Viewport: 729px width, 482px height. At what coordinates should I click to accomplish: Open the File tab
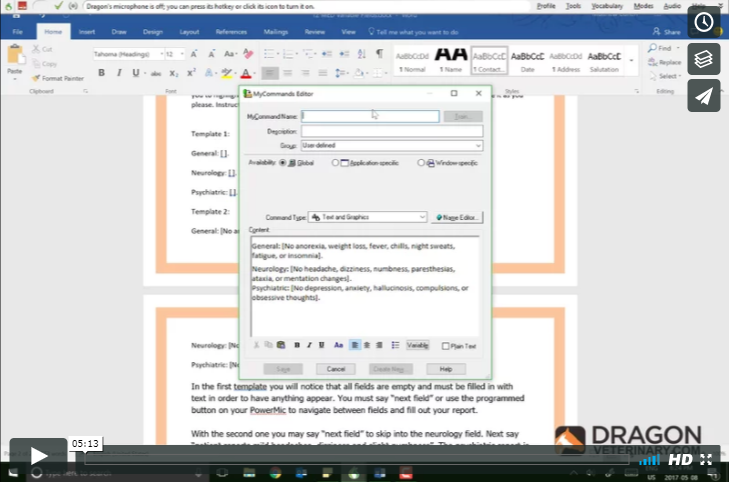(x=18, y=32)
